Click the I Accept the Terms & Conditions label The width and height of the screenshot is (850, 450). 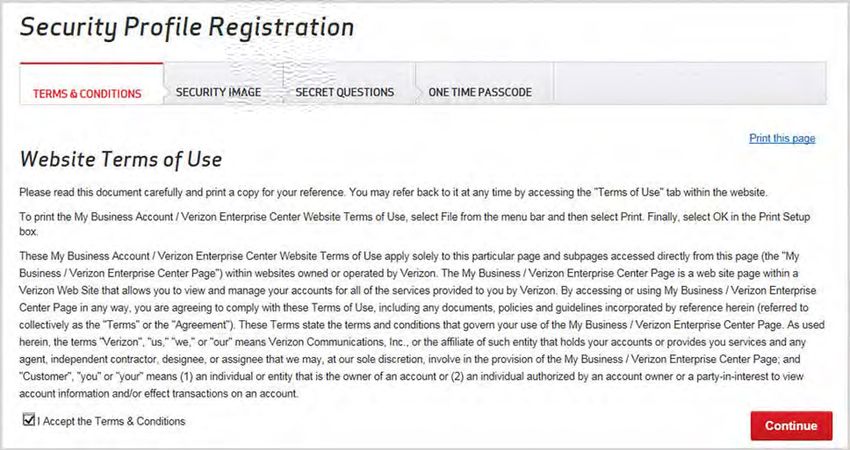(112, 421)
